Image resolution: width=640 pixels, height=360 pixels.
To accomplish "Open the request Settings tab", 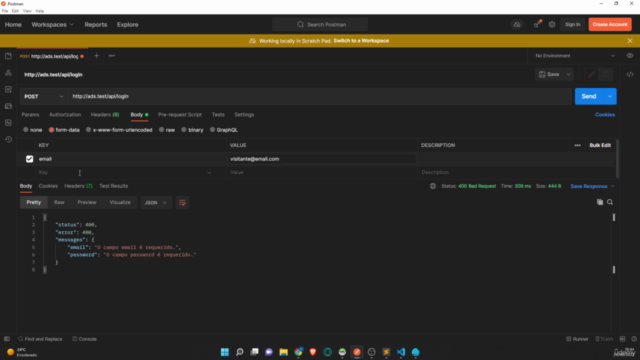I will coord(244,115).
